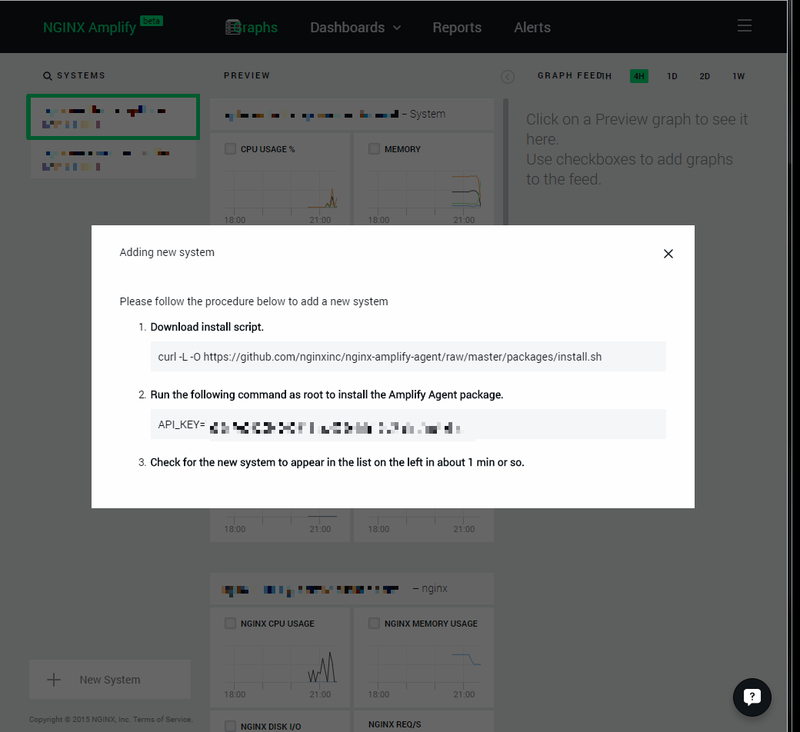
Task: Switch to the 2D time range
Action: (704, 76)
